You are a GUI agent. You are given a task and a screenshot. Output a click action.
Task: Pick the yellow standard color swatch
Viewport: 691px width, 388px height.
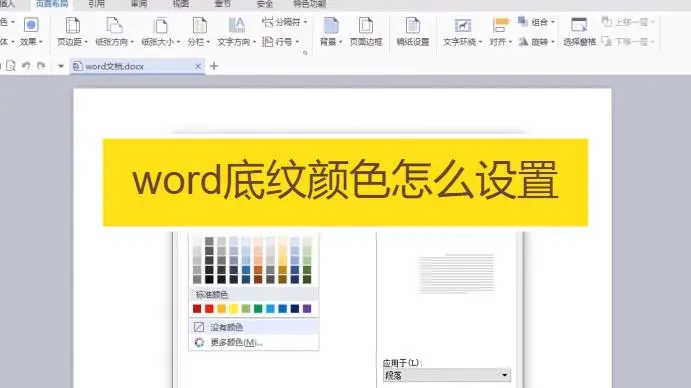tap(234, 309)
